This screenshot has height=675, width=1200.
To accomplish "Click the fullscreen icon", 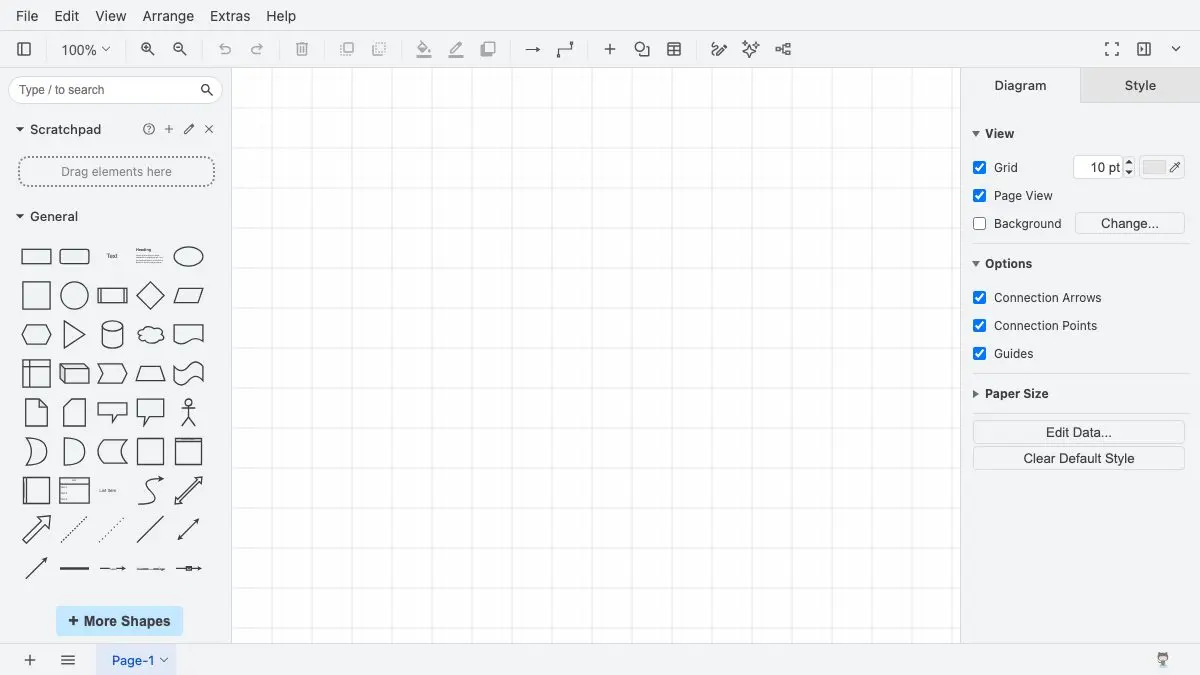I will pyautogui.click(x=1112, y=49).
